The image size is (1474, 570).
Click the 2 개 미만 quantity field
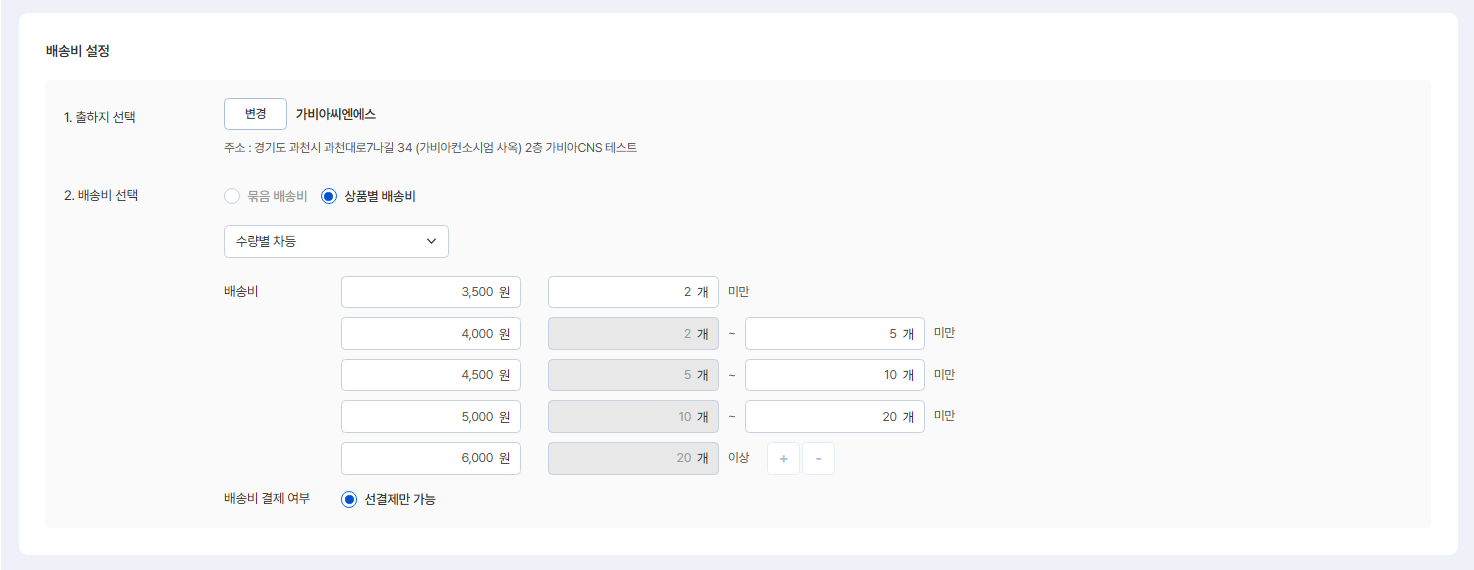(632, 292)
